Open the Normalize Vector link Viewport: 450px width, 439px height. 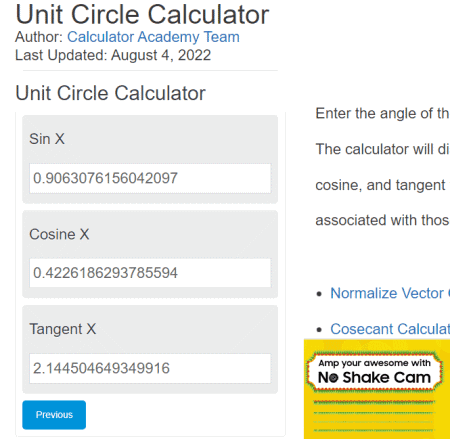tap(390, 293)
